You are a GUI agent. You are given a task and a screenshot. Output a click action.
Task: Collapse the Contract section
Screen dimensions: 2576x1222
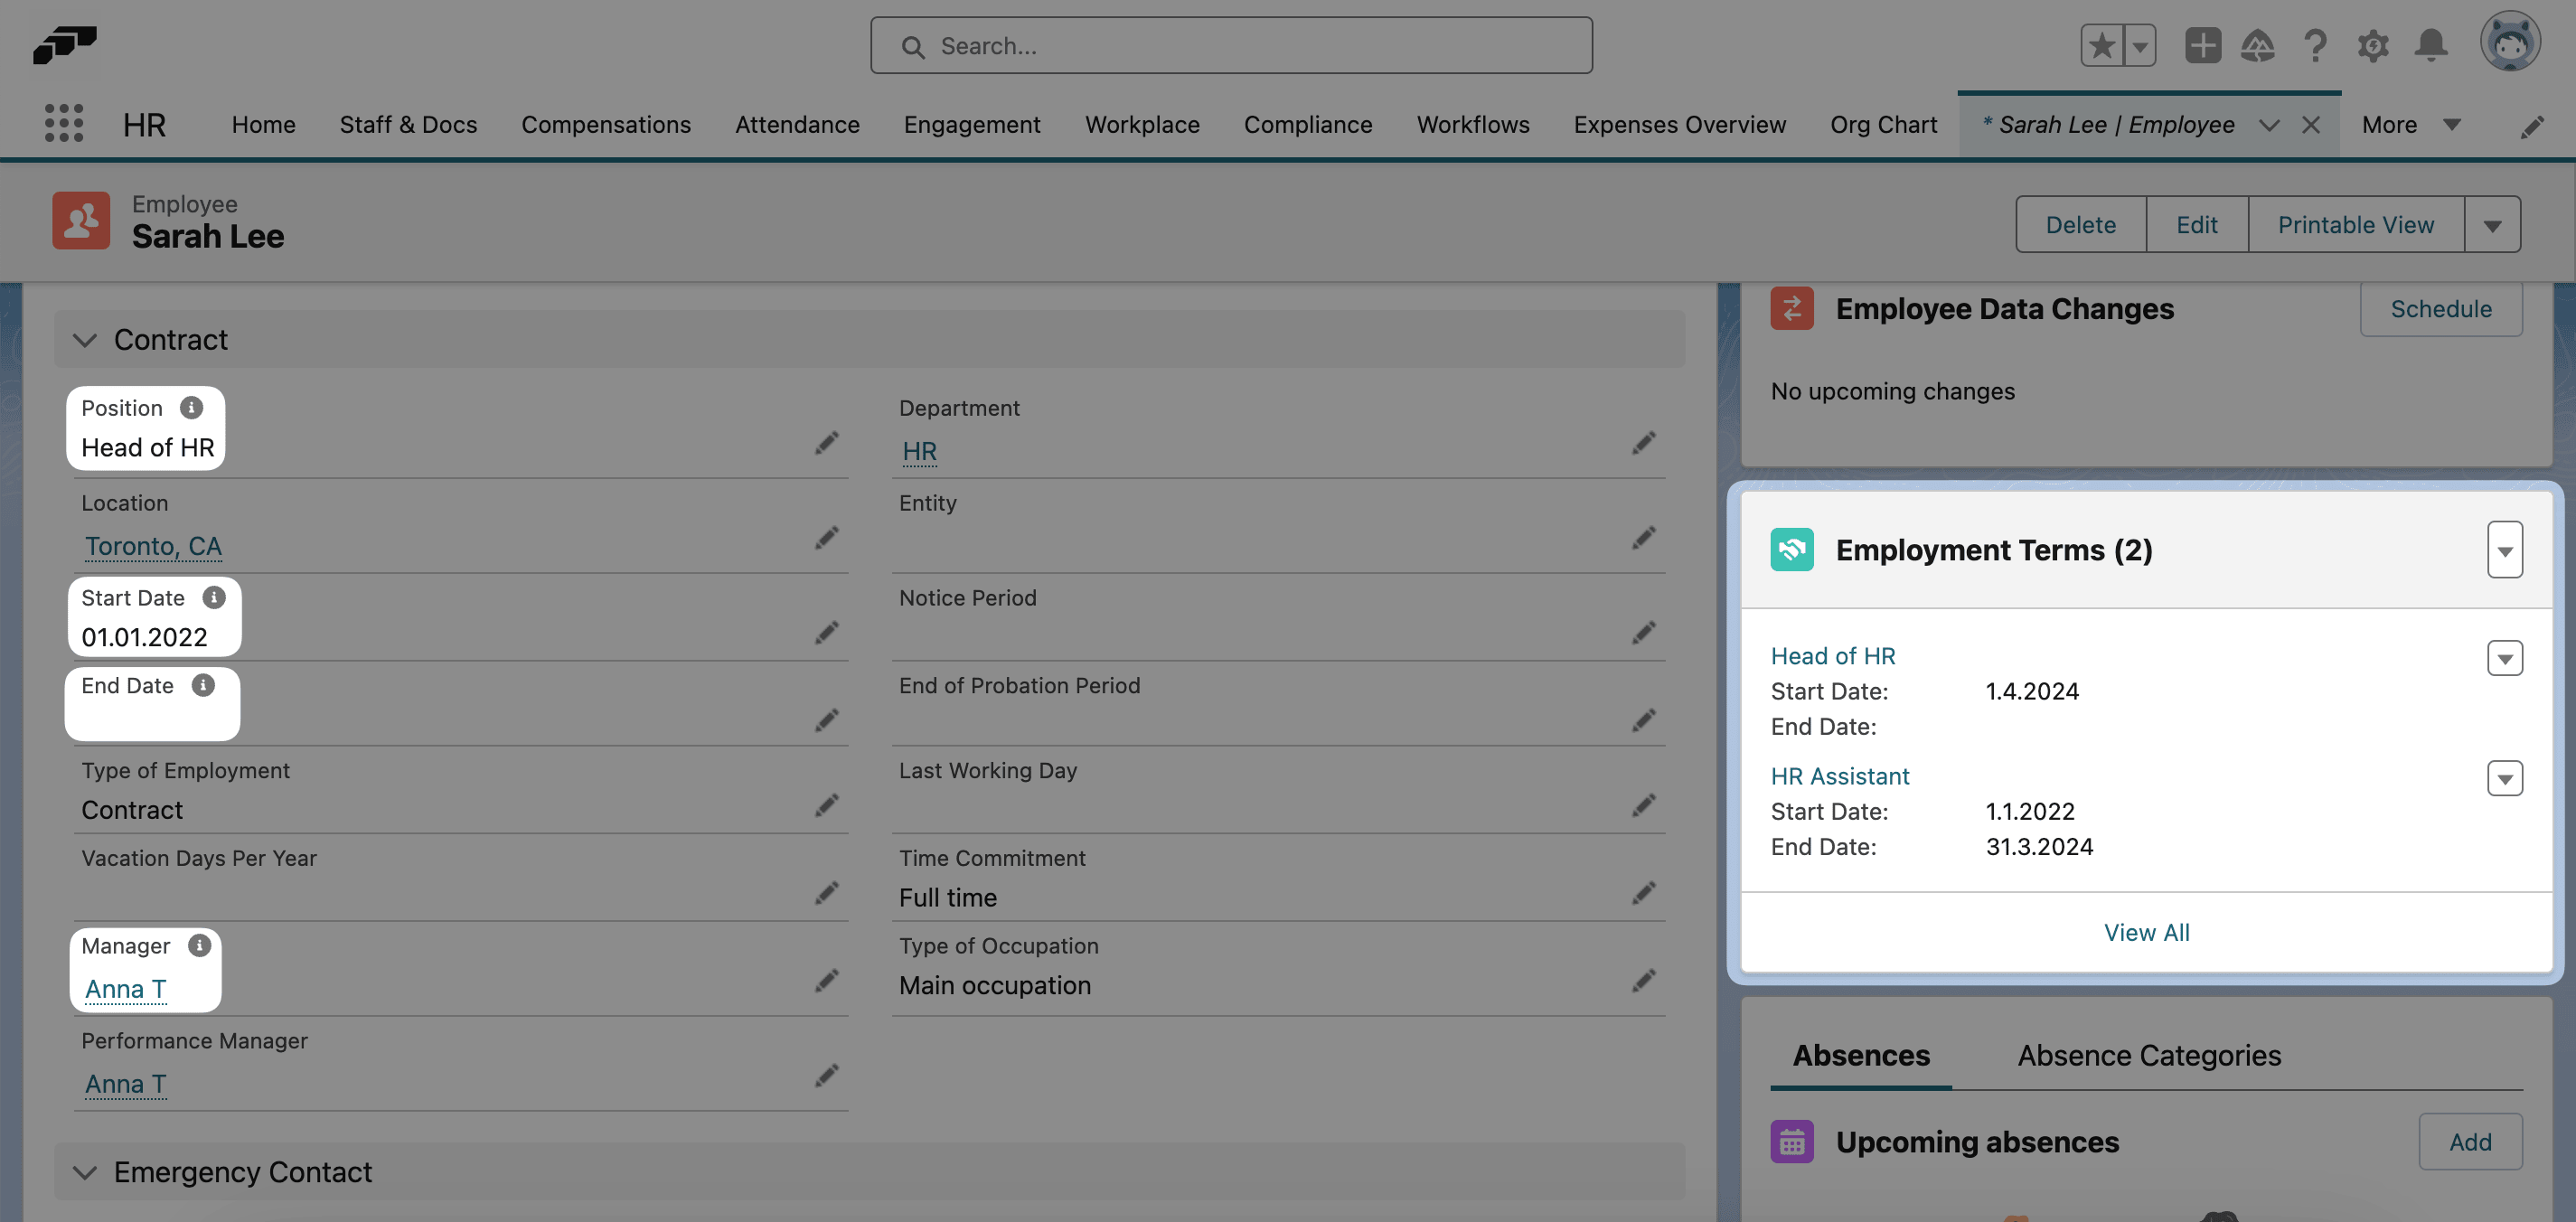click(x=86, y=340)
